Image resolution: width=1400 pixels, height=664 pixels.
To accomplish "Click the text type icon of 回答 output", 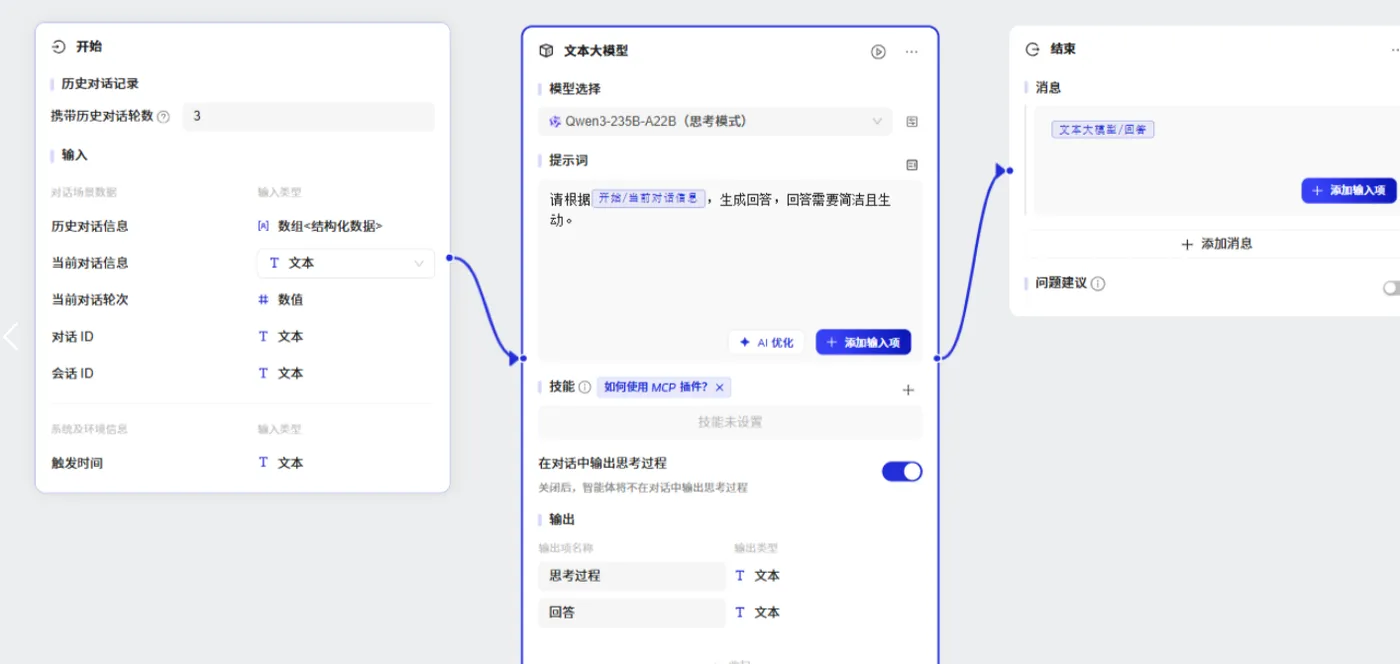I will (740, 612).
